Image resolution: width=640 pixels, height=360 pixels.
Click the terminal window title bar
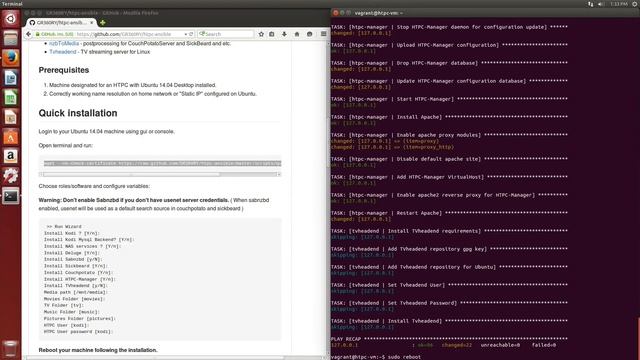(486, 13)
